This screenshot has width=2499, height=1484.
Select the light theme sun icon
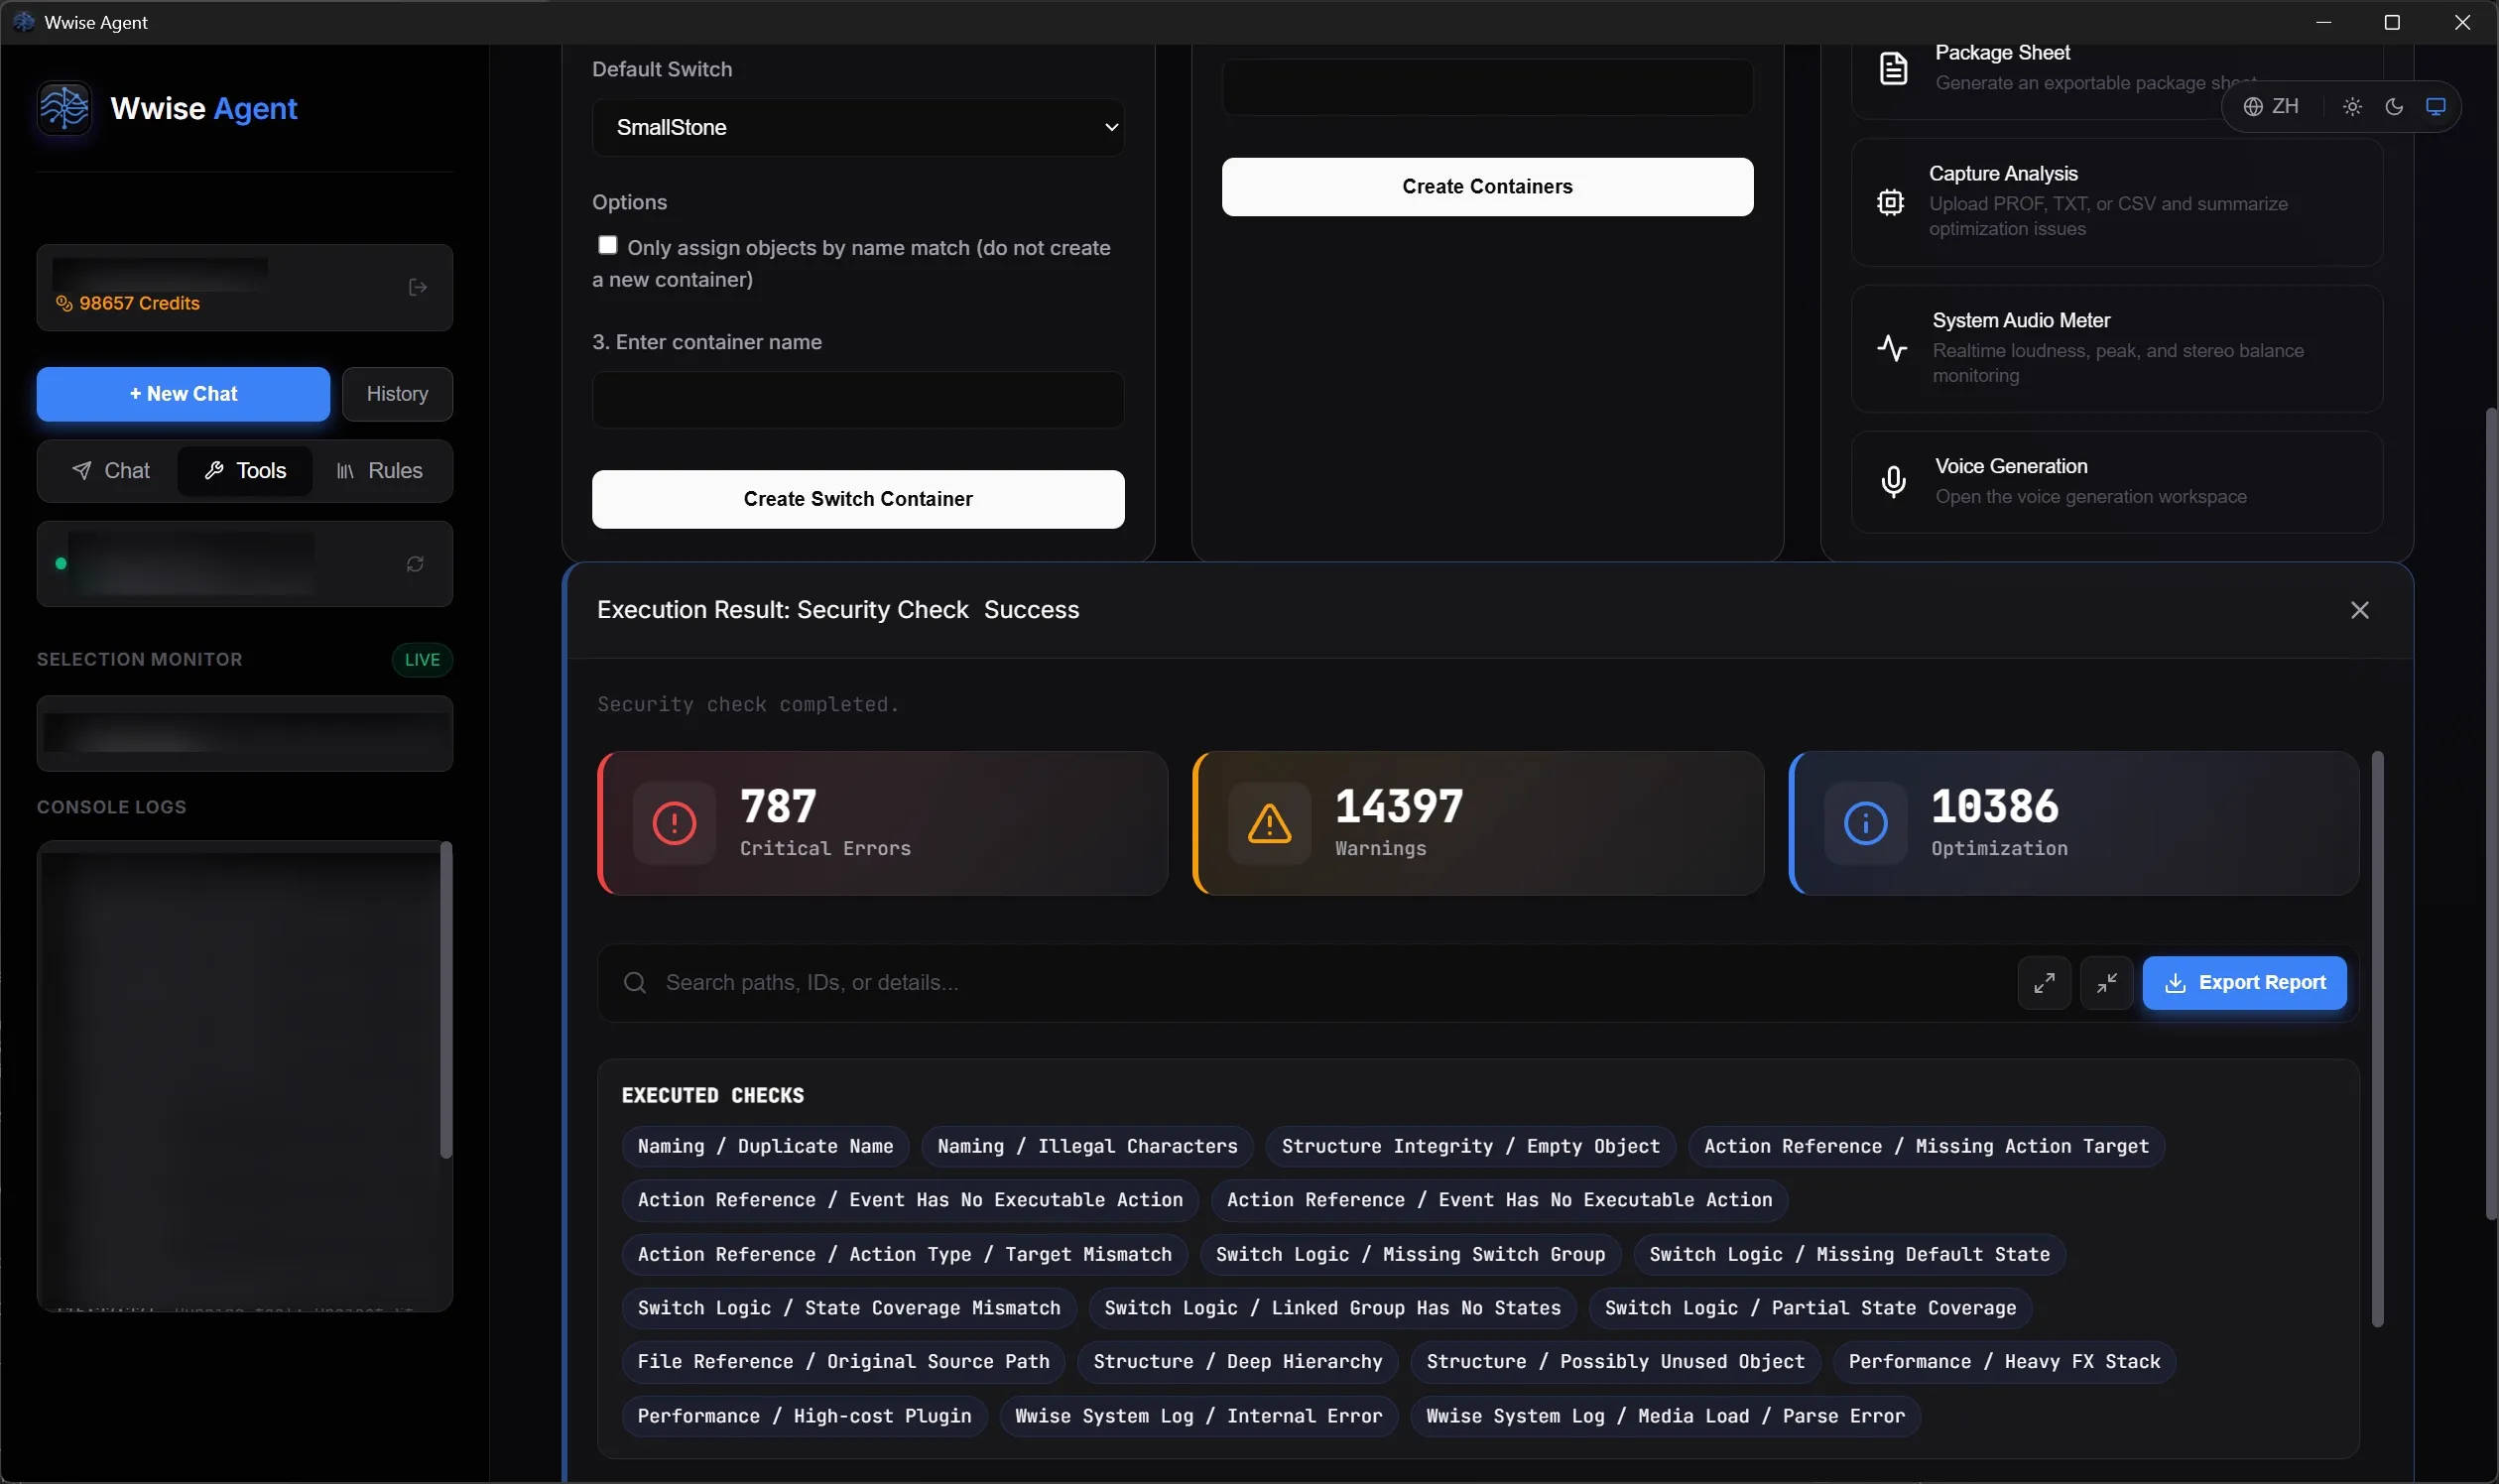click(2352, 106)
